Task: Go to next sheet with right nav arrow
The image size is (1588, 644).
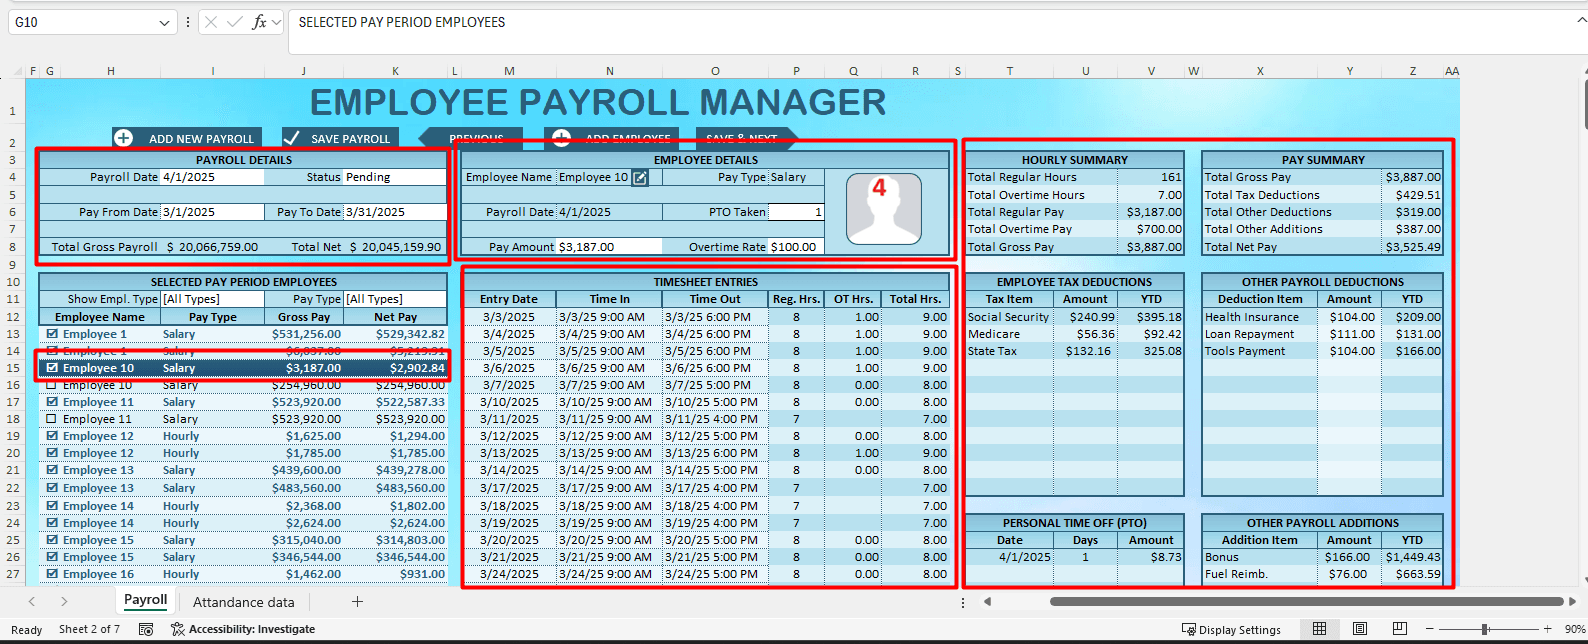Action: click(x=64, y=601)
